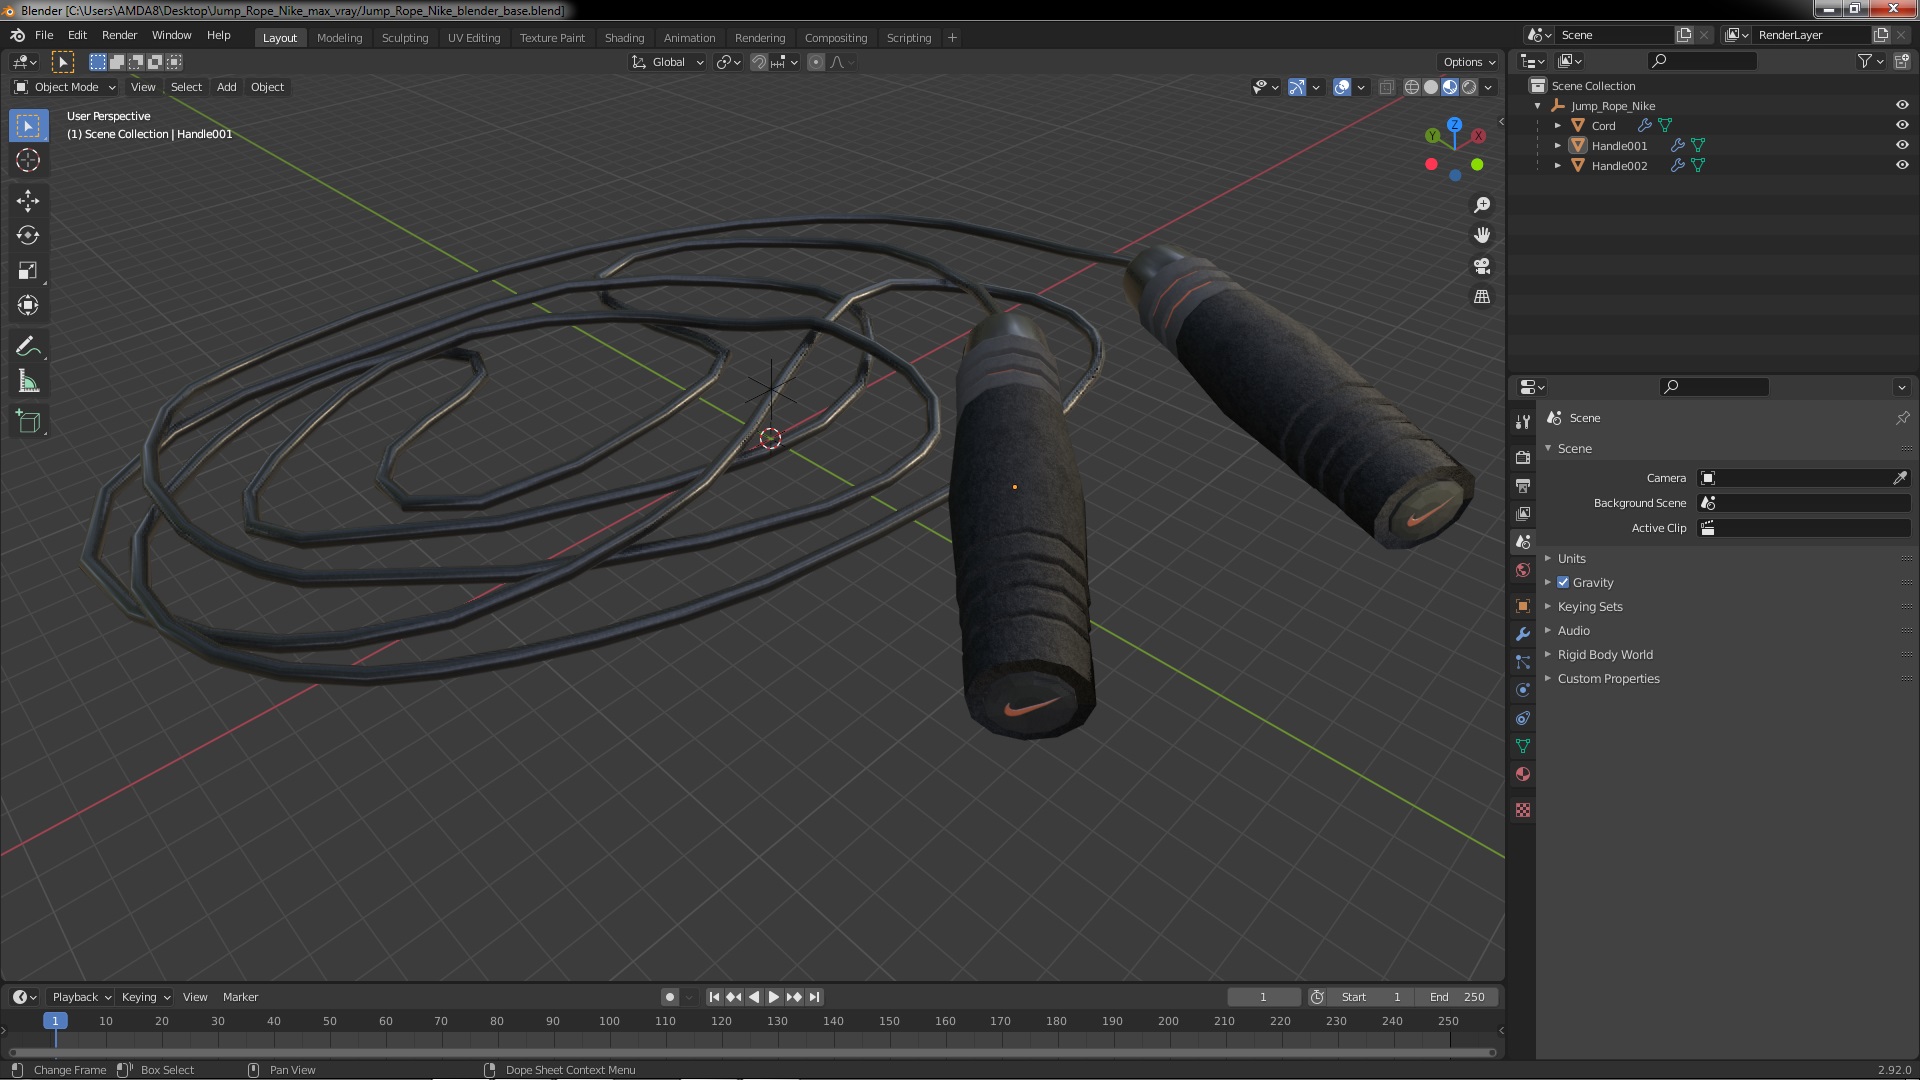Hide the Cord object with eye icon

pyautogui.click(x=1901, y=125)
